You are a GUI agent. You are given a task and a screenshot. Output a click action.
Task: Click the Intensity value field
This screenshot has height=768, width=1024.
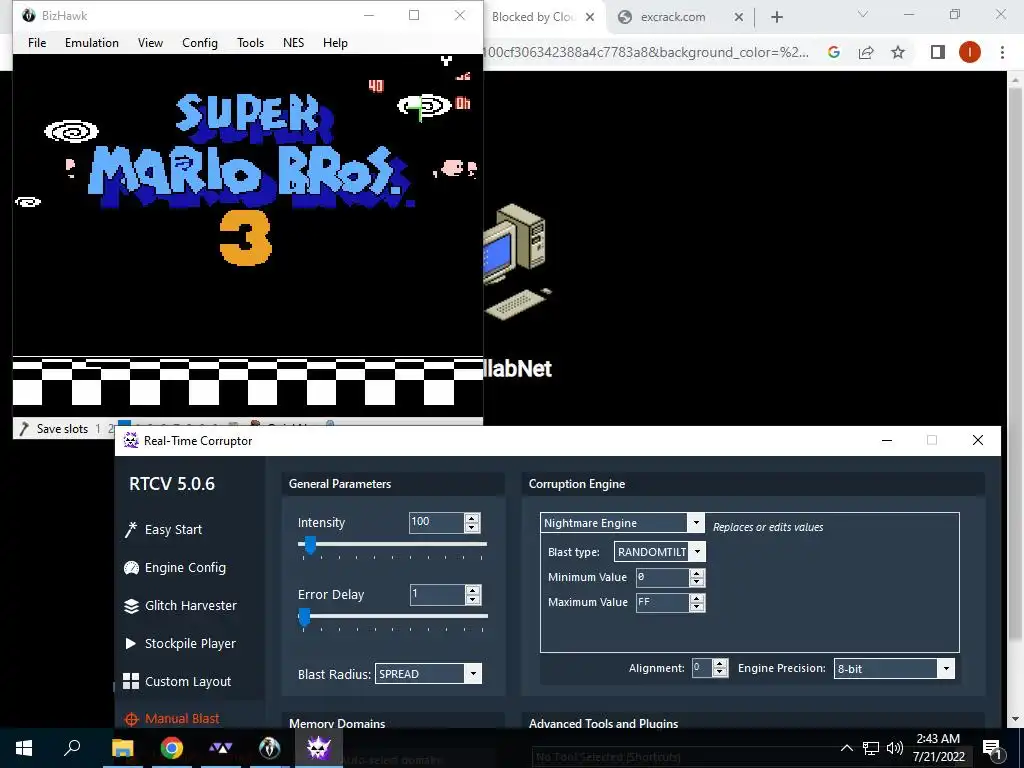point(436,522)
